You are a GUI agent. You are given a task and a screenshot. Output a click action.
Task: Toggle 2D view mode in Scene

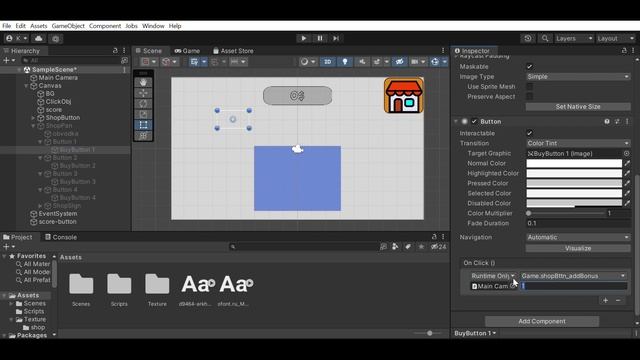pyautogui.click(x=327, y=62)
